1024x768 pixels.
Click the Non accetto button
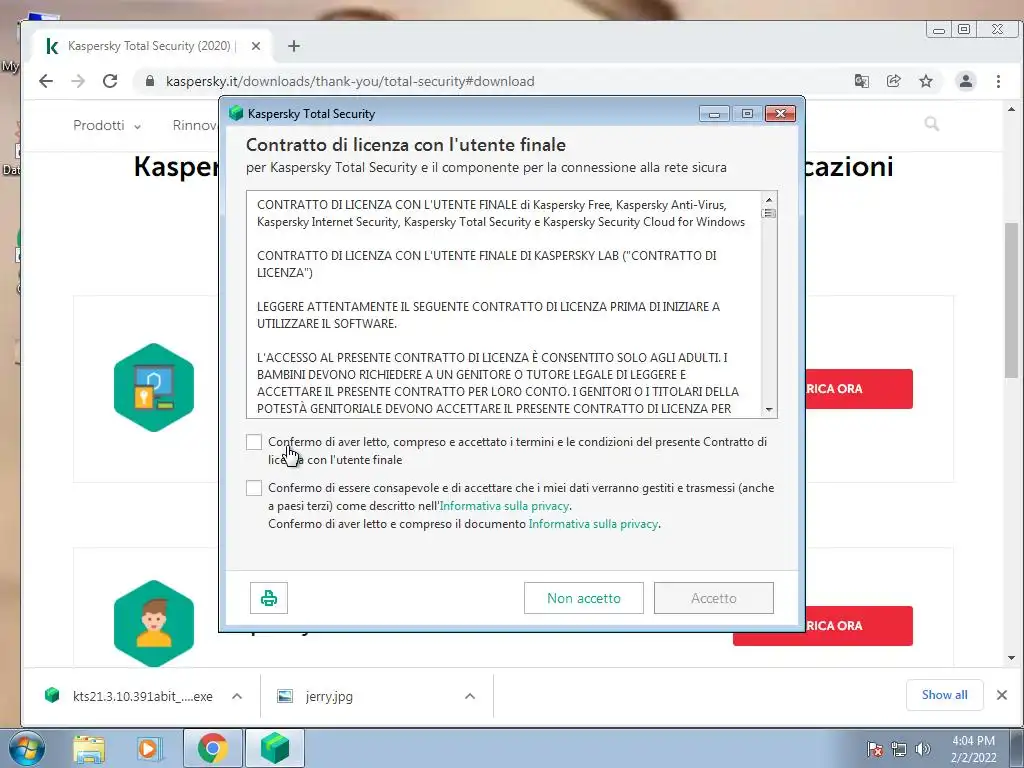(x=584, y=598)
